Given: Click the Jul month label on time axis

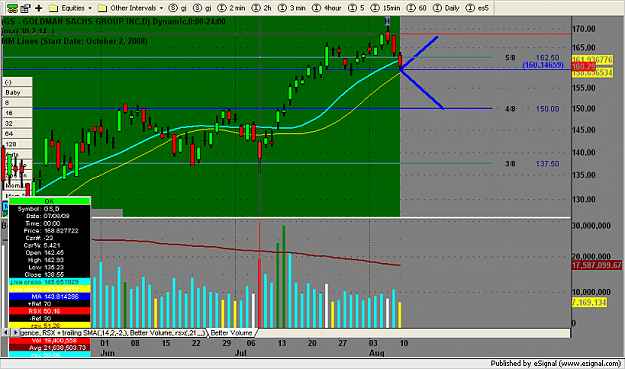Looking at the screenshot, I should [240, 353].
